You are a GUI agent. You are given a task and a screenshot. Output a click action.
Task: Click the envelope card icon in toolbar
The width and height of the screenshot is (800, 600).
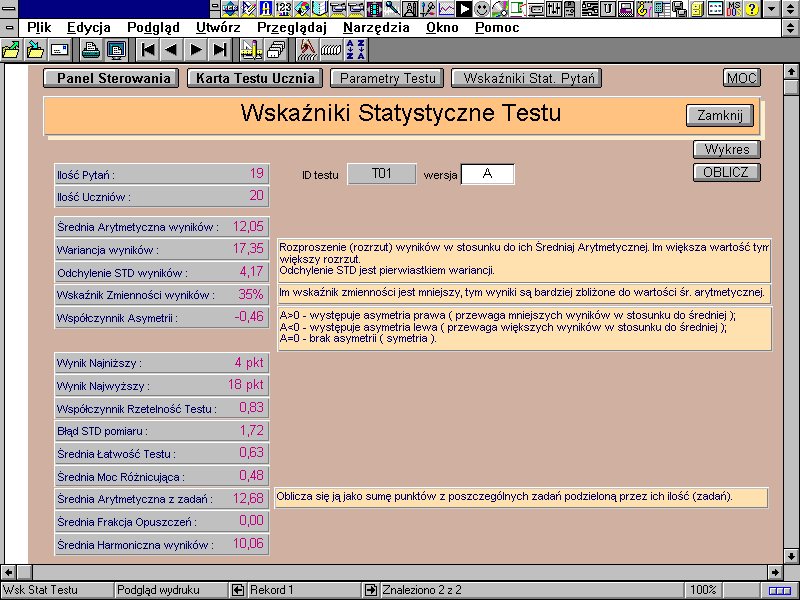coord(60,49)
